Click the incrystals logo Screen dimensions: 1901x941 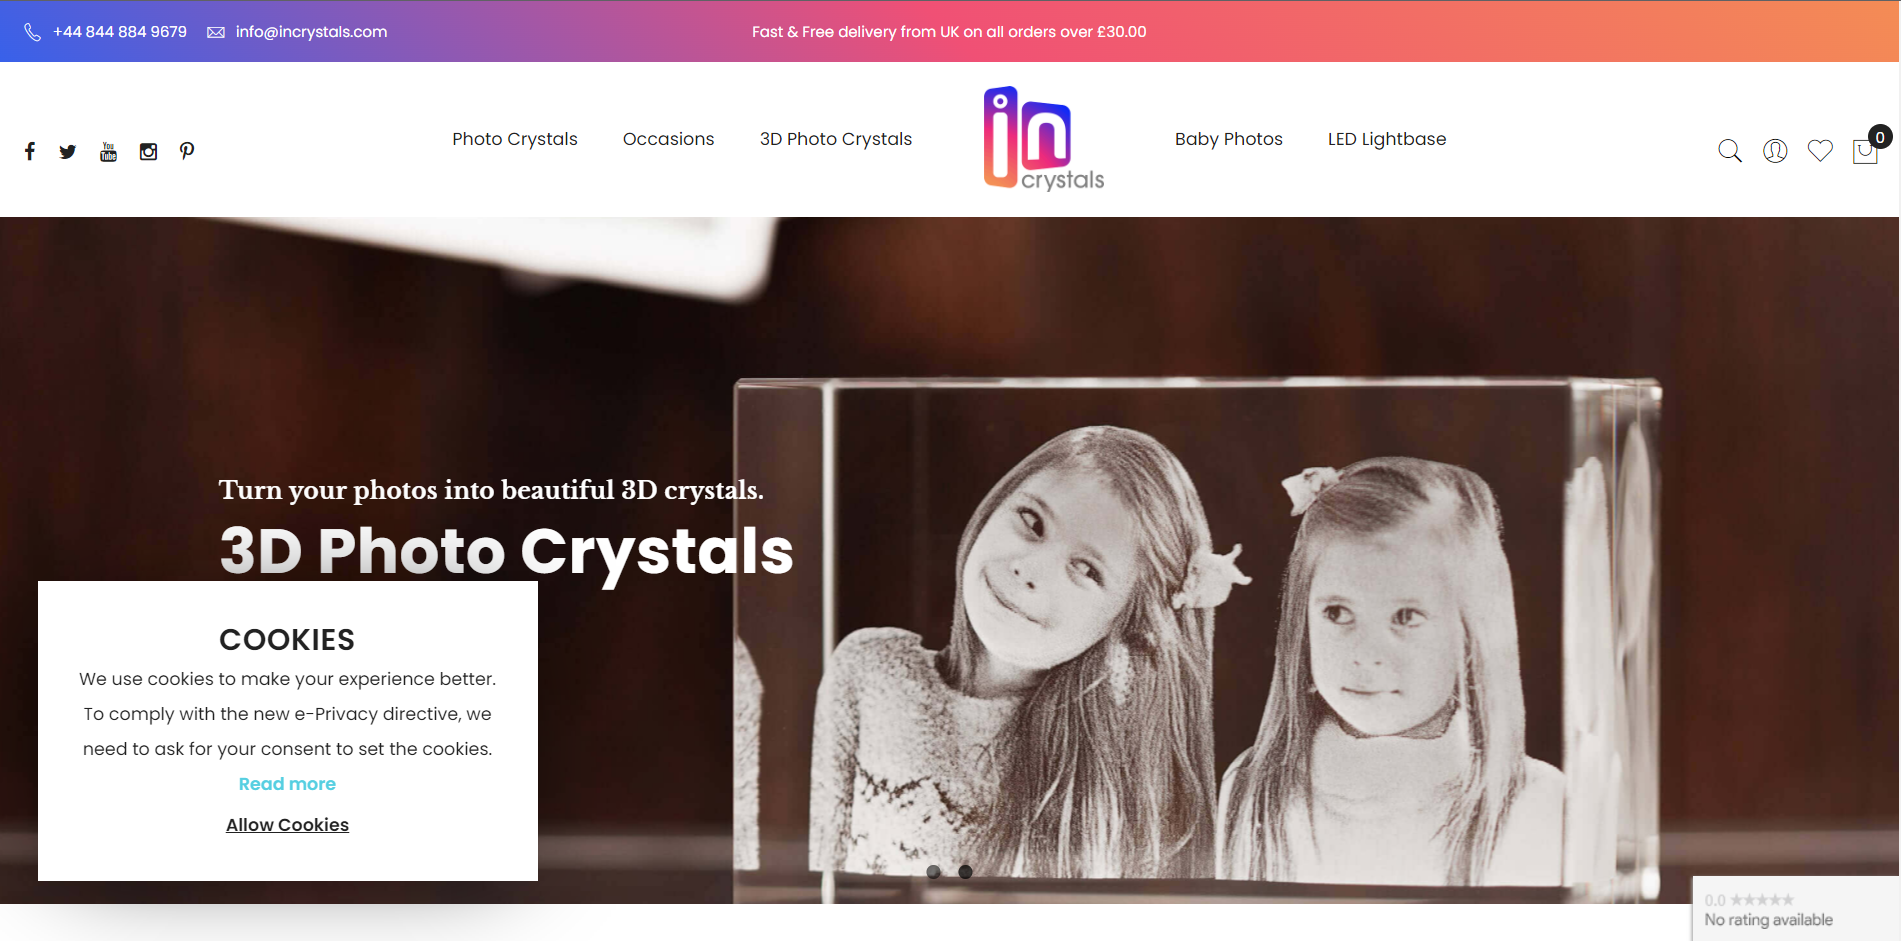point(1044,139)
